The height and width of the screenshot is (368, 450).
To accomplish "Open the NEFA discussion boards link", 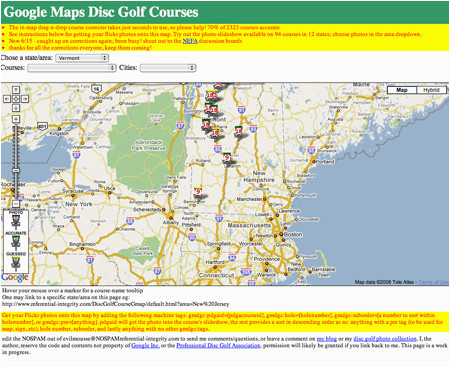I will (x=190, y=41).
